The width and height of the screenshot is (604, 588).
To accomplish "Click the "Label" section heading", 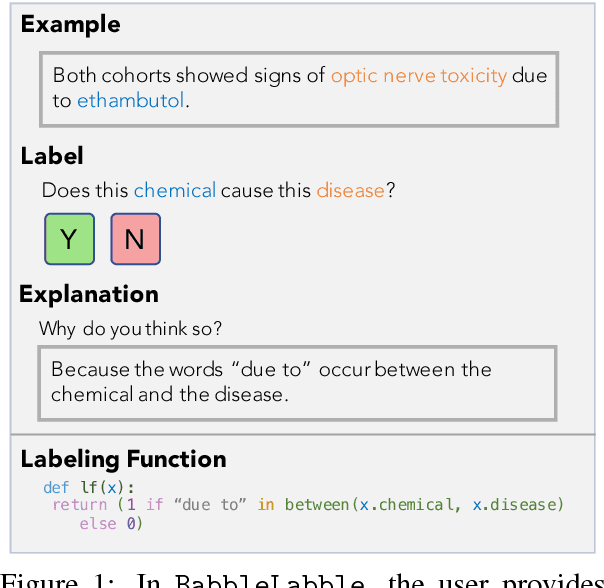I will click(x=52, y=156).
